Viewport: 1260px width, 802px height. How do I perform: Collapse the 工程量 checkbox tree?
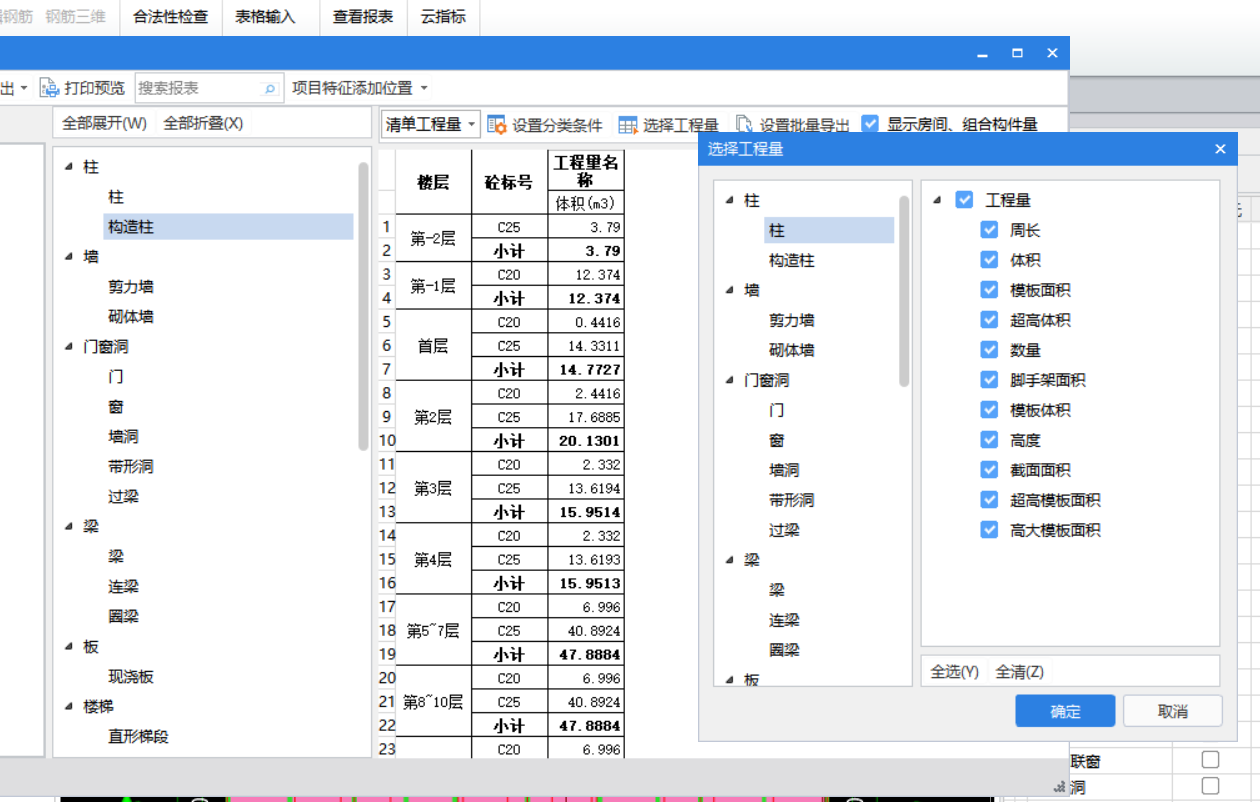937,200
